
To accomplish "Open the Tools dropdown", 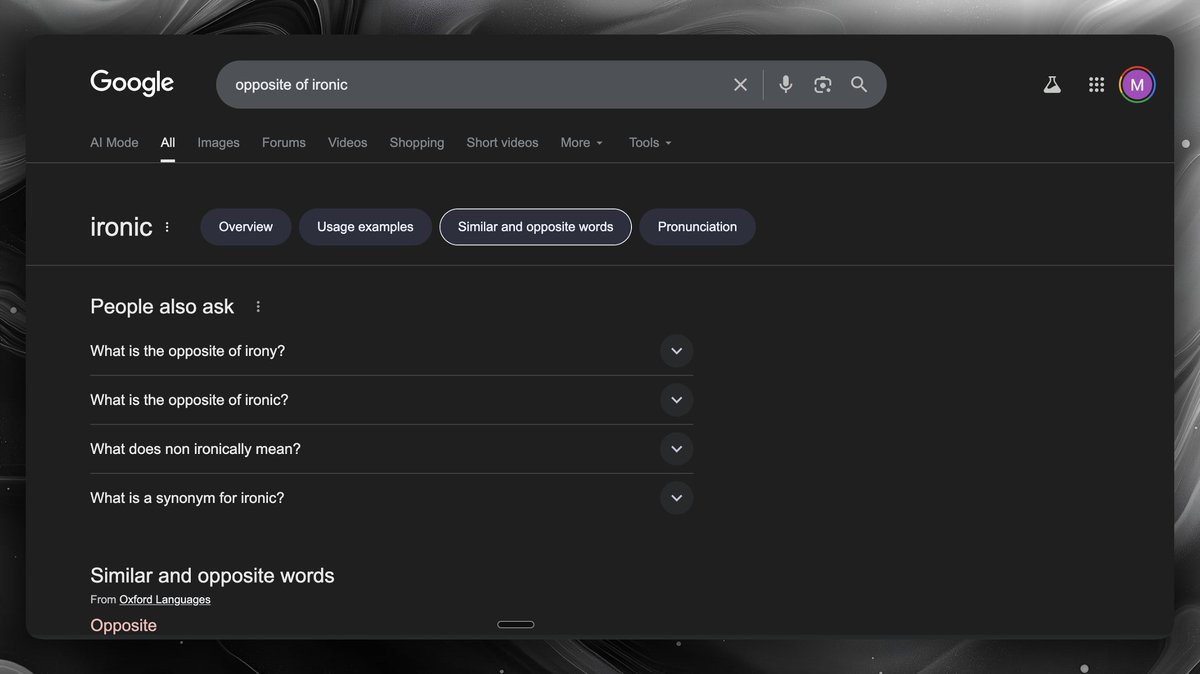I will [650, 143].
